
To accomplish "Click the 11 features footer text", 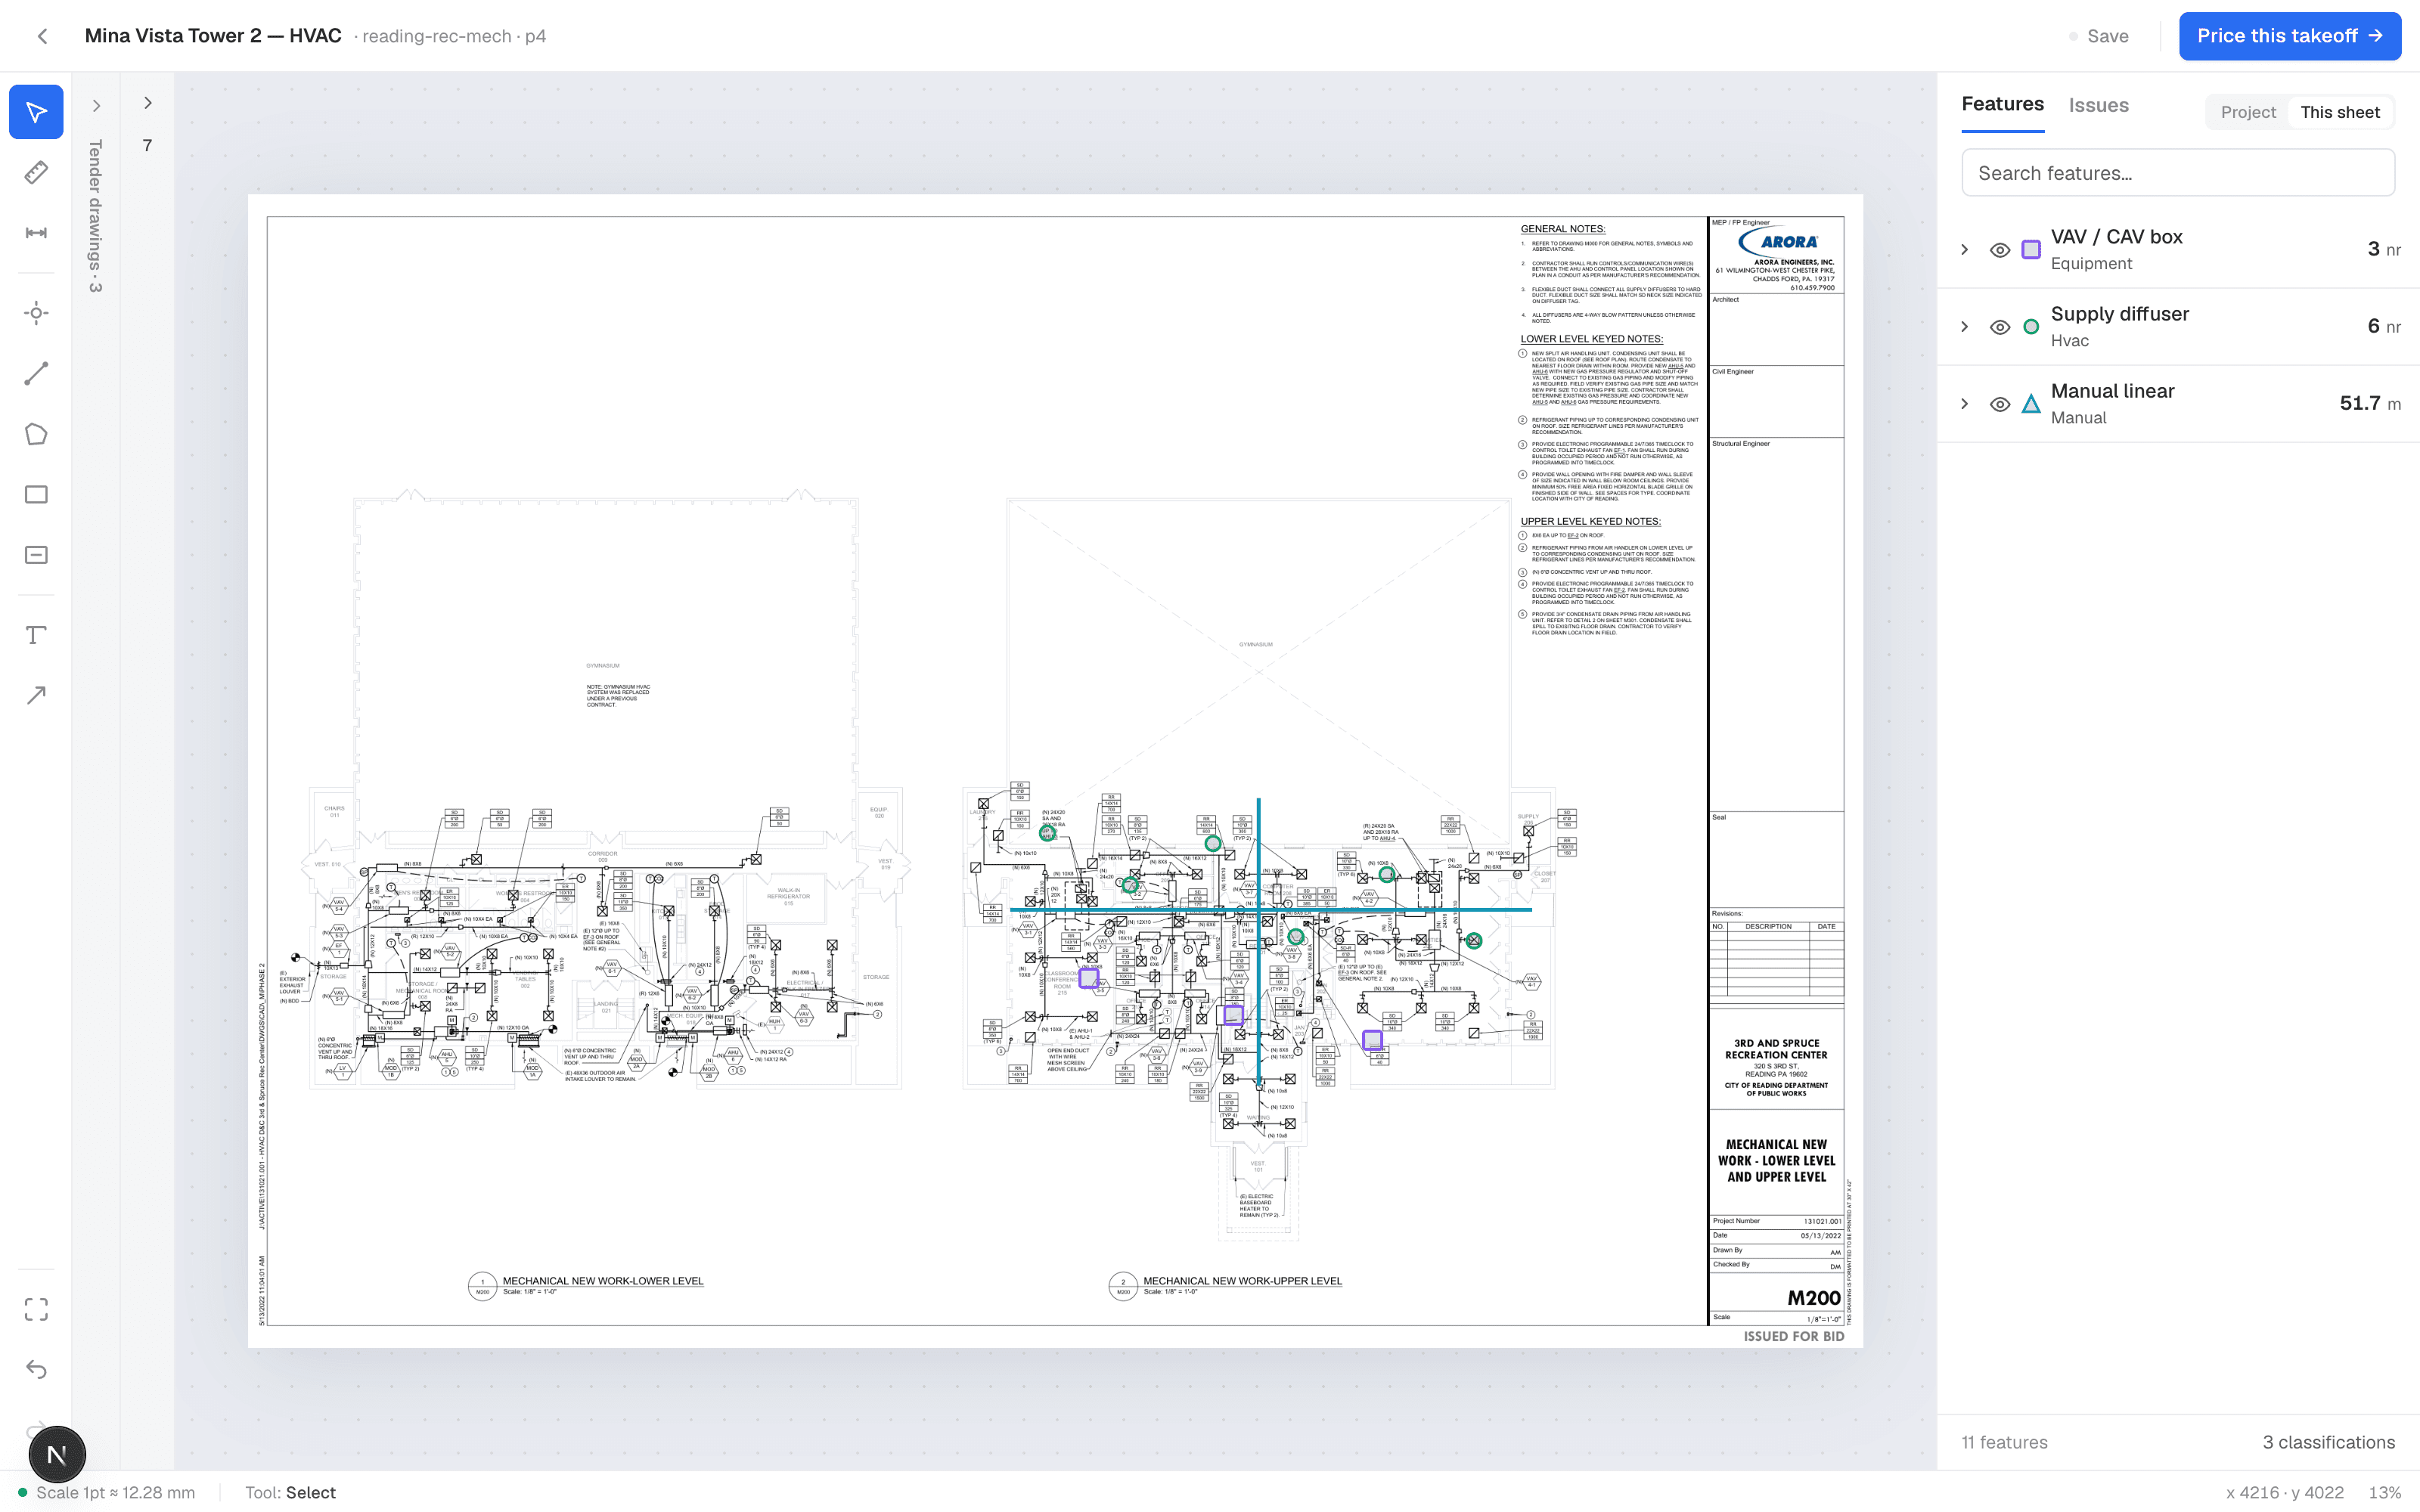I will (x=2004, y=1442).
